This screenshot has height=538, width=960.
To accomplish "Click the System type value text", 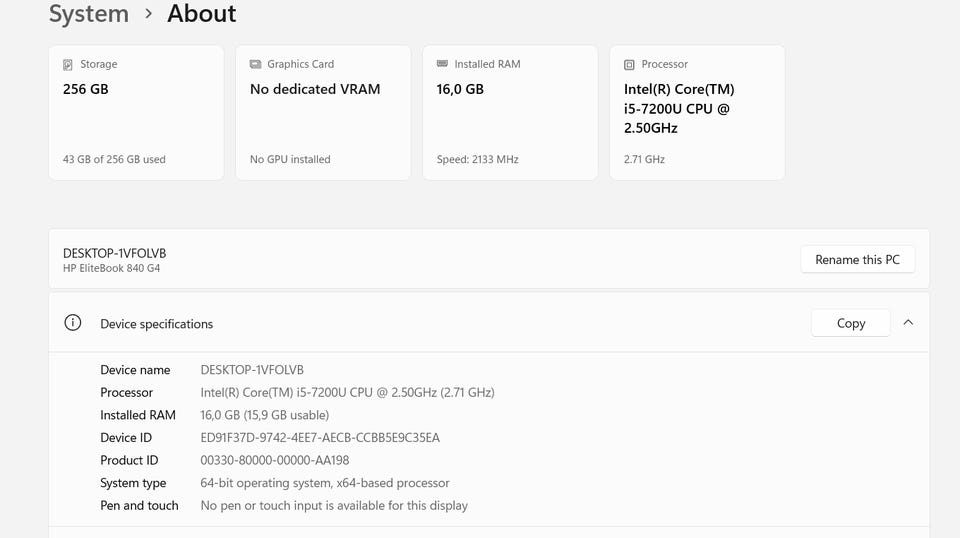I will [x=325, y=483].
